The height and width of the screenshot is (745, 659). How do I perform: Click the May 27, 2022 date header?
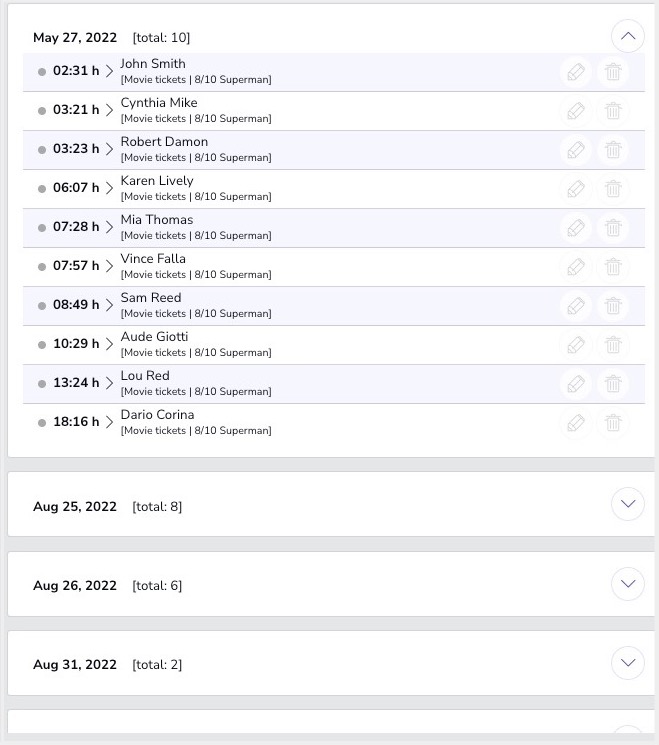[x=75, y=38]
